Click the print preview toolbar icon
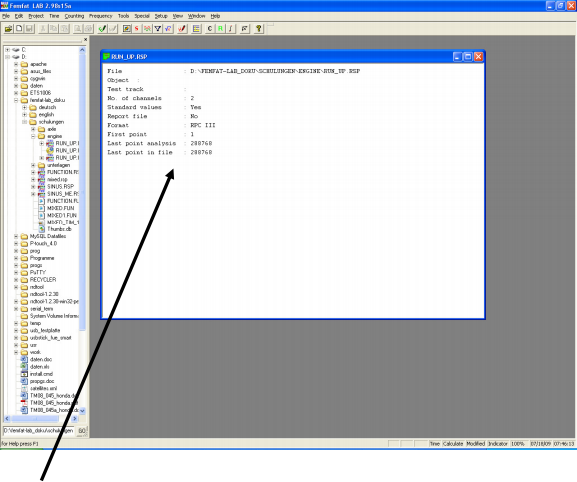Viewport: 577px width, 482px height. pos(78,28)
